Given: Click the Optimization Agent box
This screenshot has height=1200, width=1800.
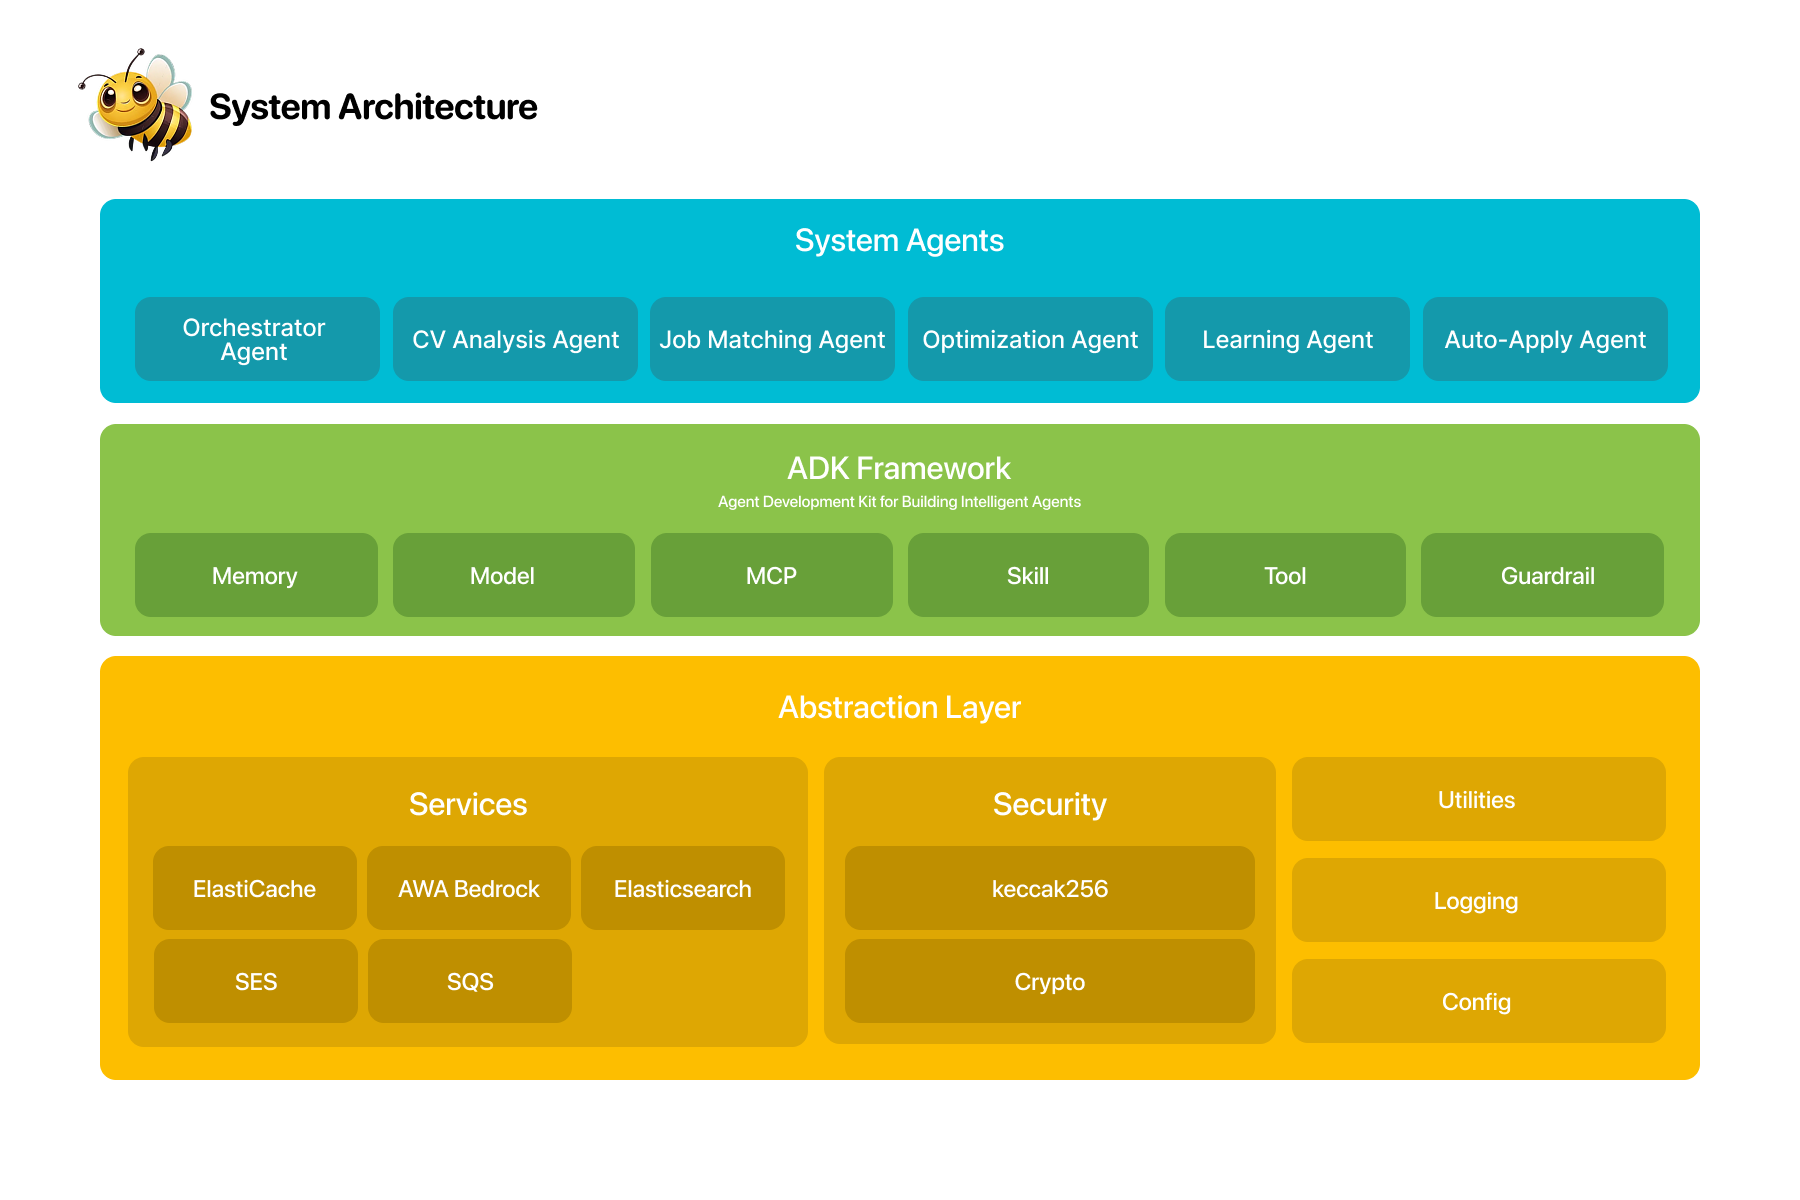Looking at the screenshot, I should coord(1030,339).
